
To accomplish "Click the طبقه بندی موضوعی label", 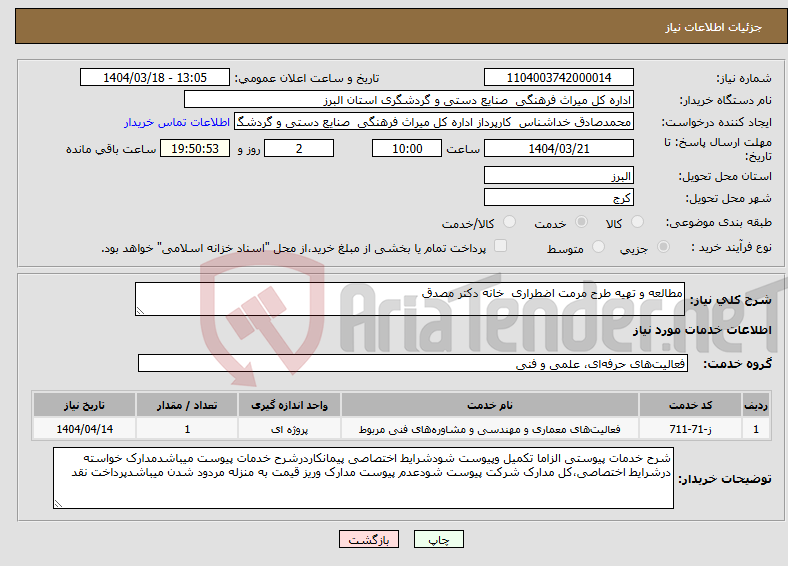I will click(x=719, y=222).
